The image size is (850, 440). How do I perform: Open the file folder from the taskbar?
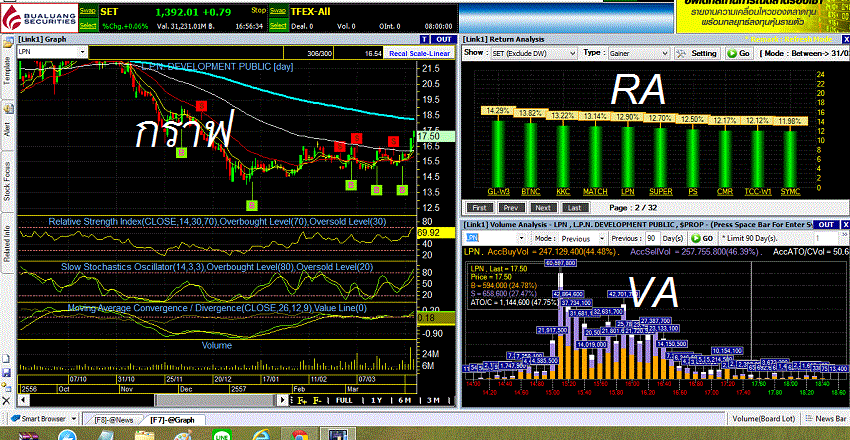click(144, 435)
